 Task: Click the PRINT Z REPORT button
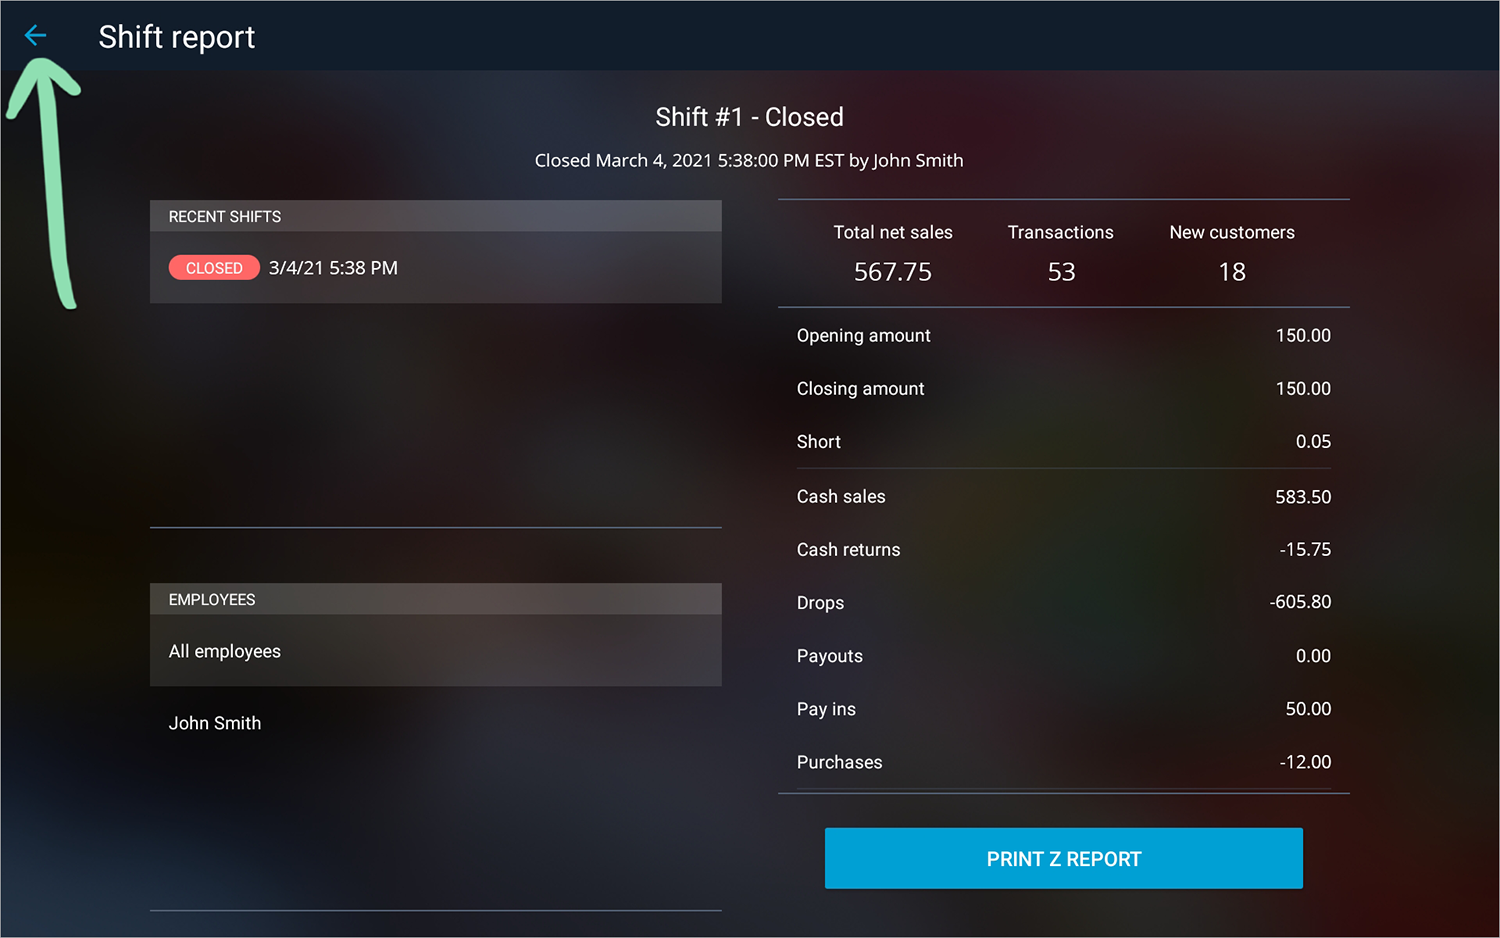(x=1063, y=858)
